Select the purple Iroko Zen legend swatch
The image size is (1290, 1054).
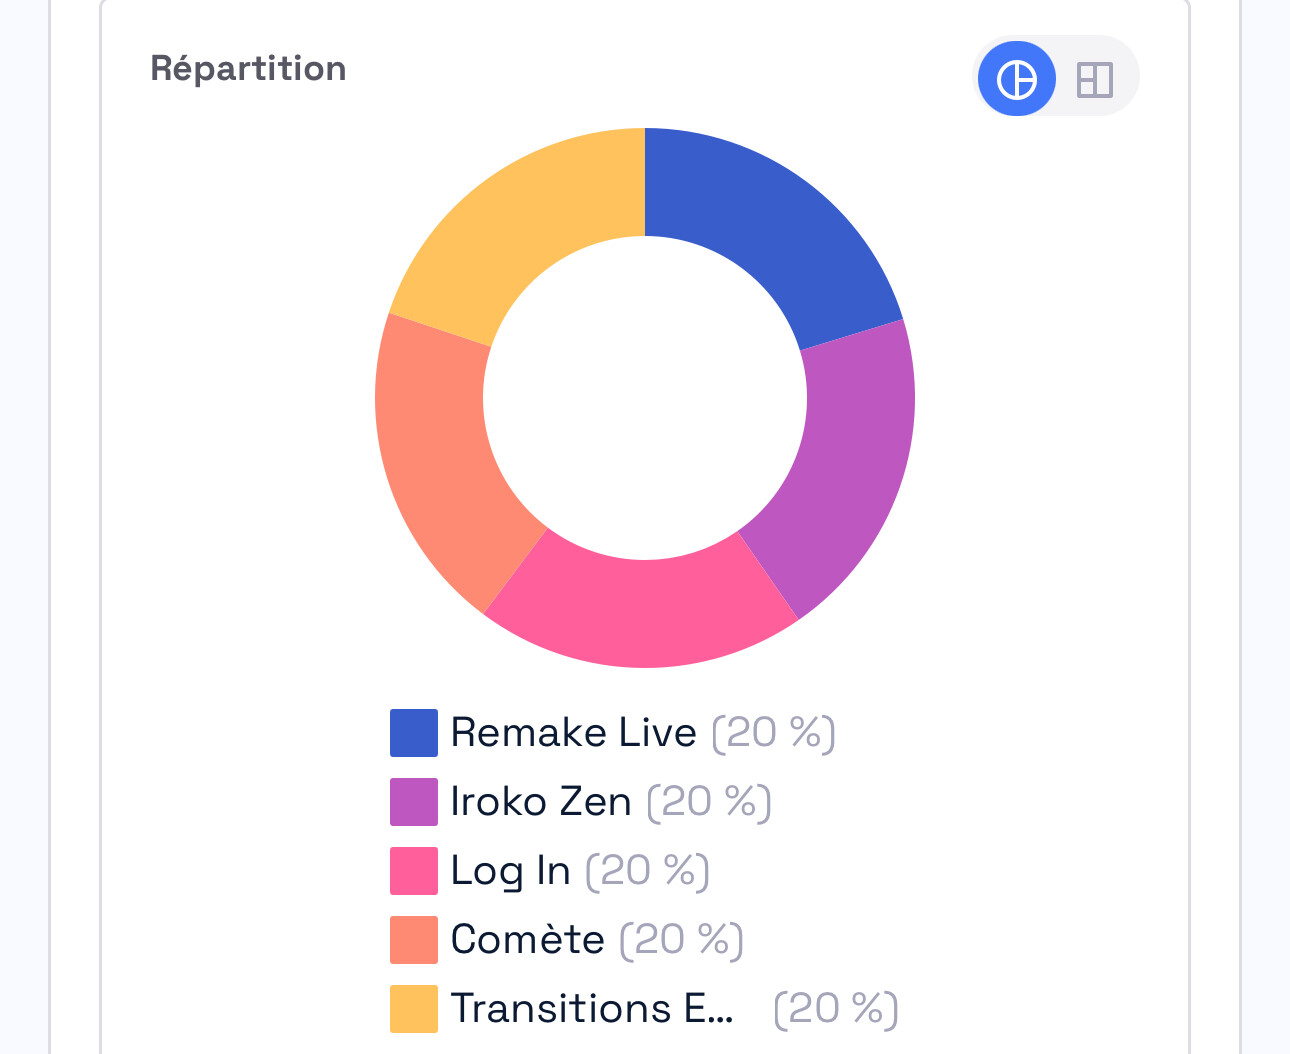[413, 802]
